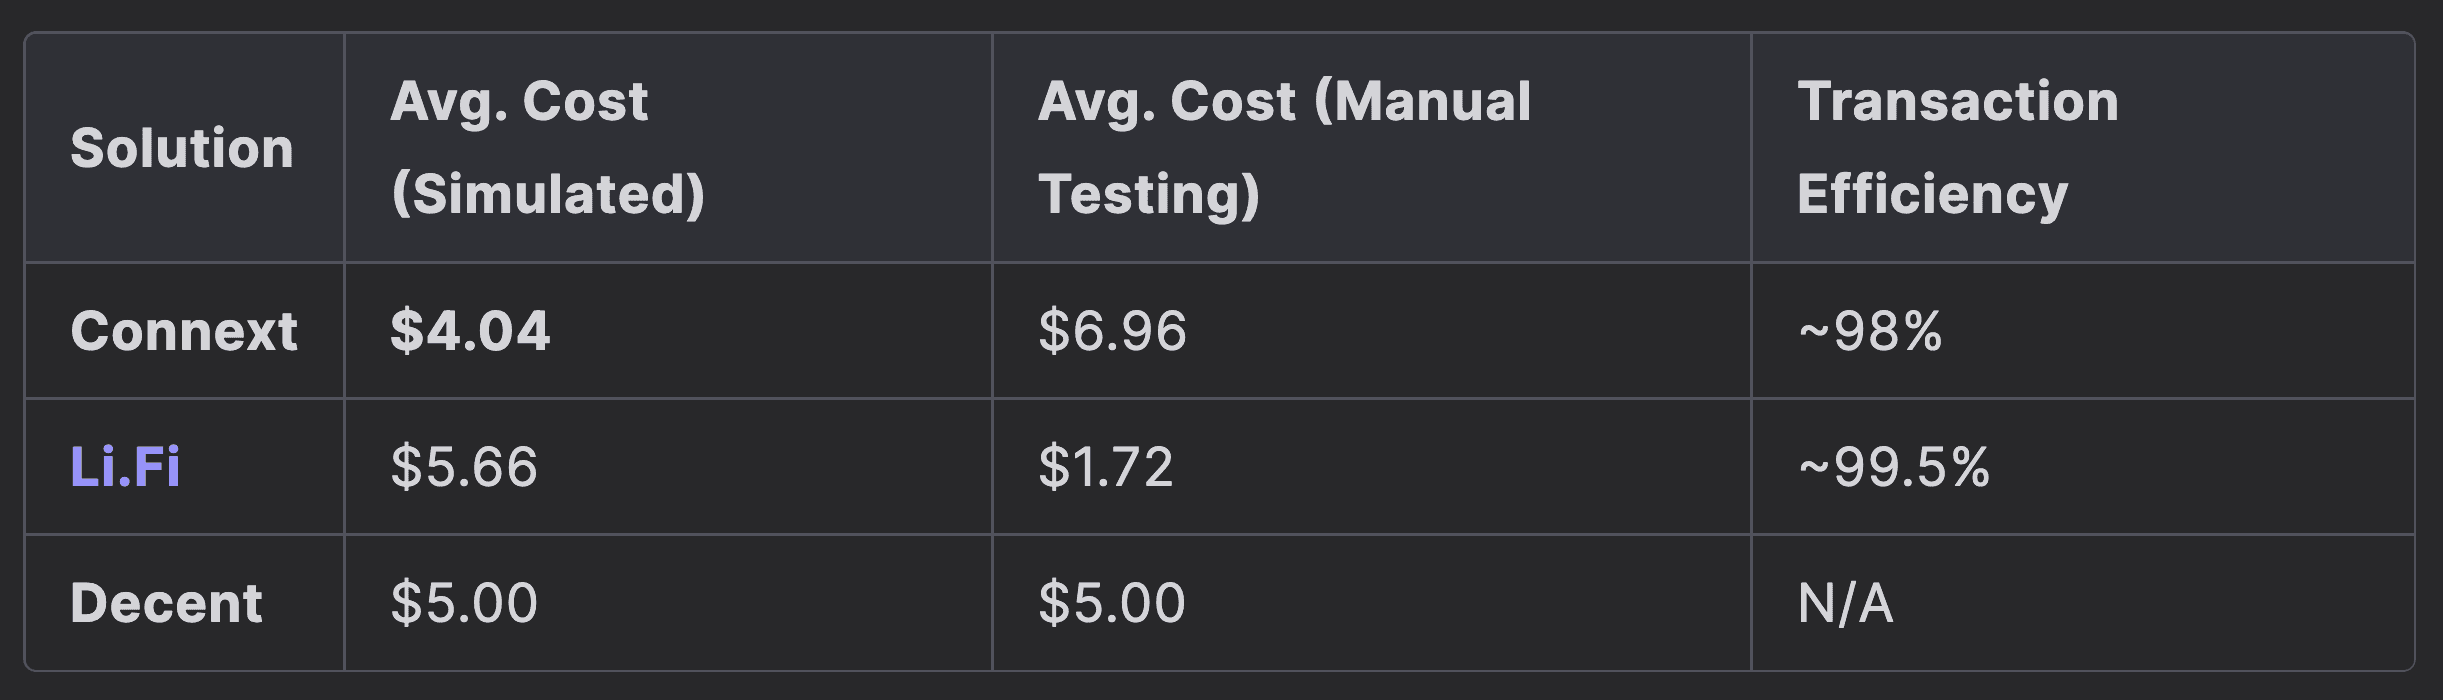Screen dimensions: 2443x700
Task: Select the $6.96 manual testing cell
Action: click(x=1112, y=331)
